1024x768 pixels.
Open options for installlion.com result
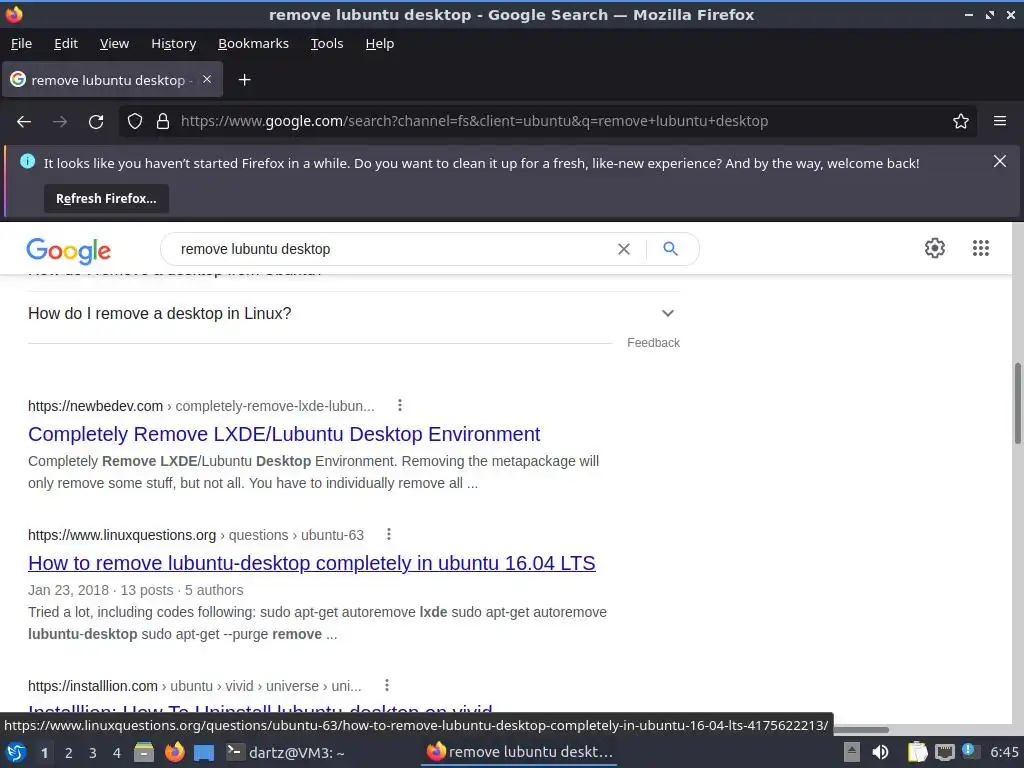coord(387,685)
